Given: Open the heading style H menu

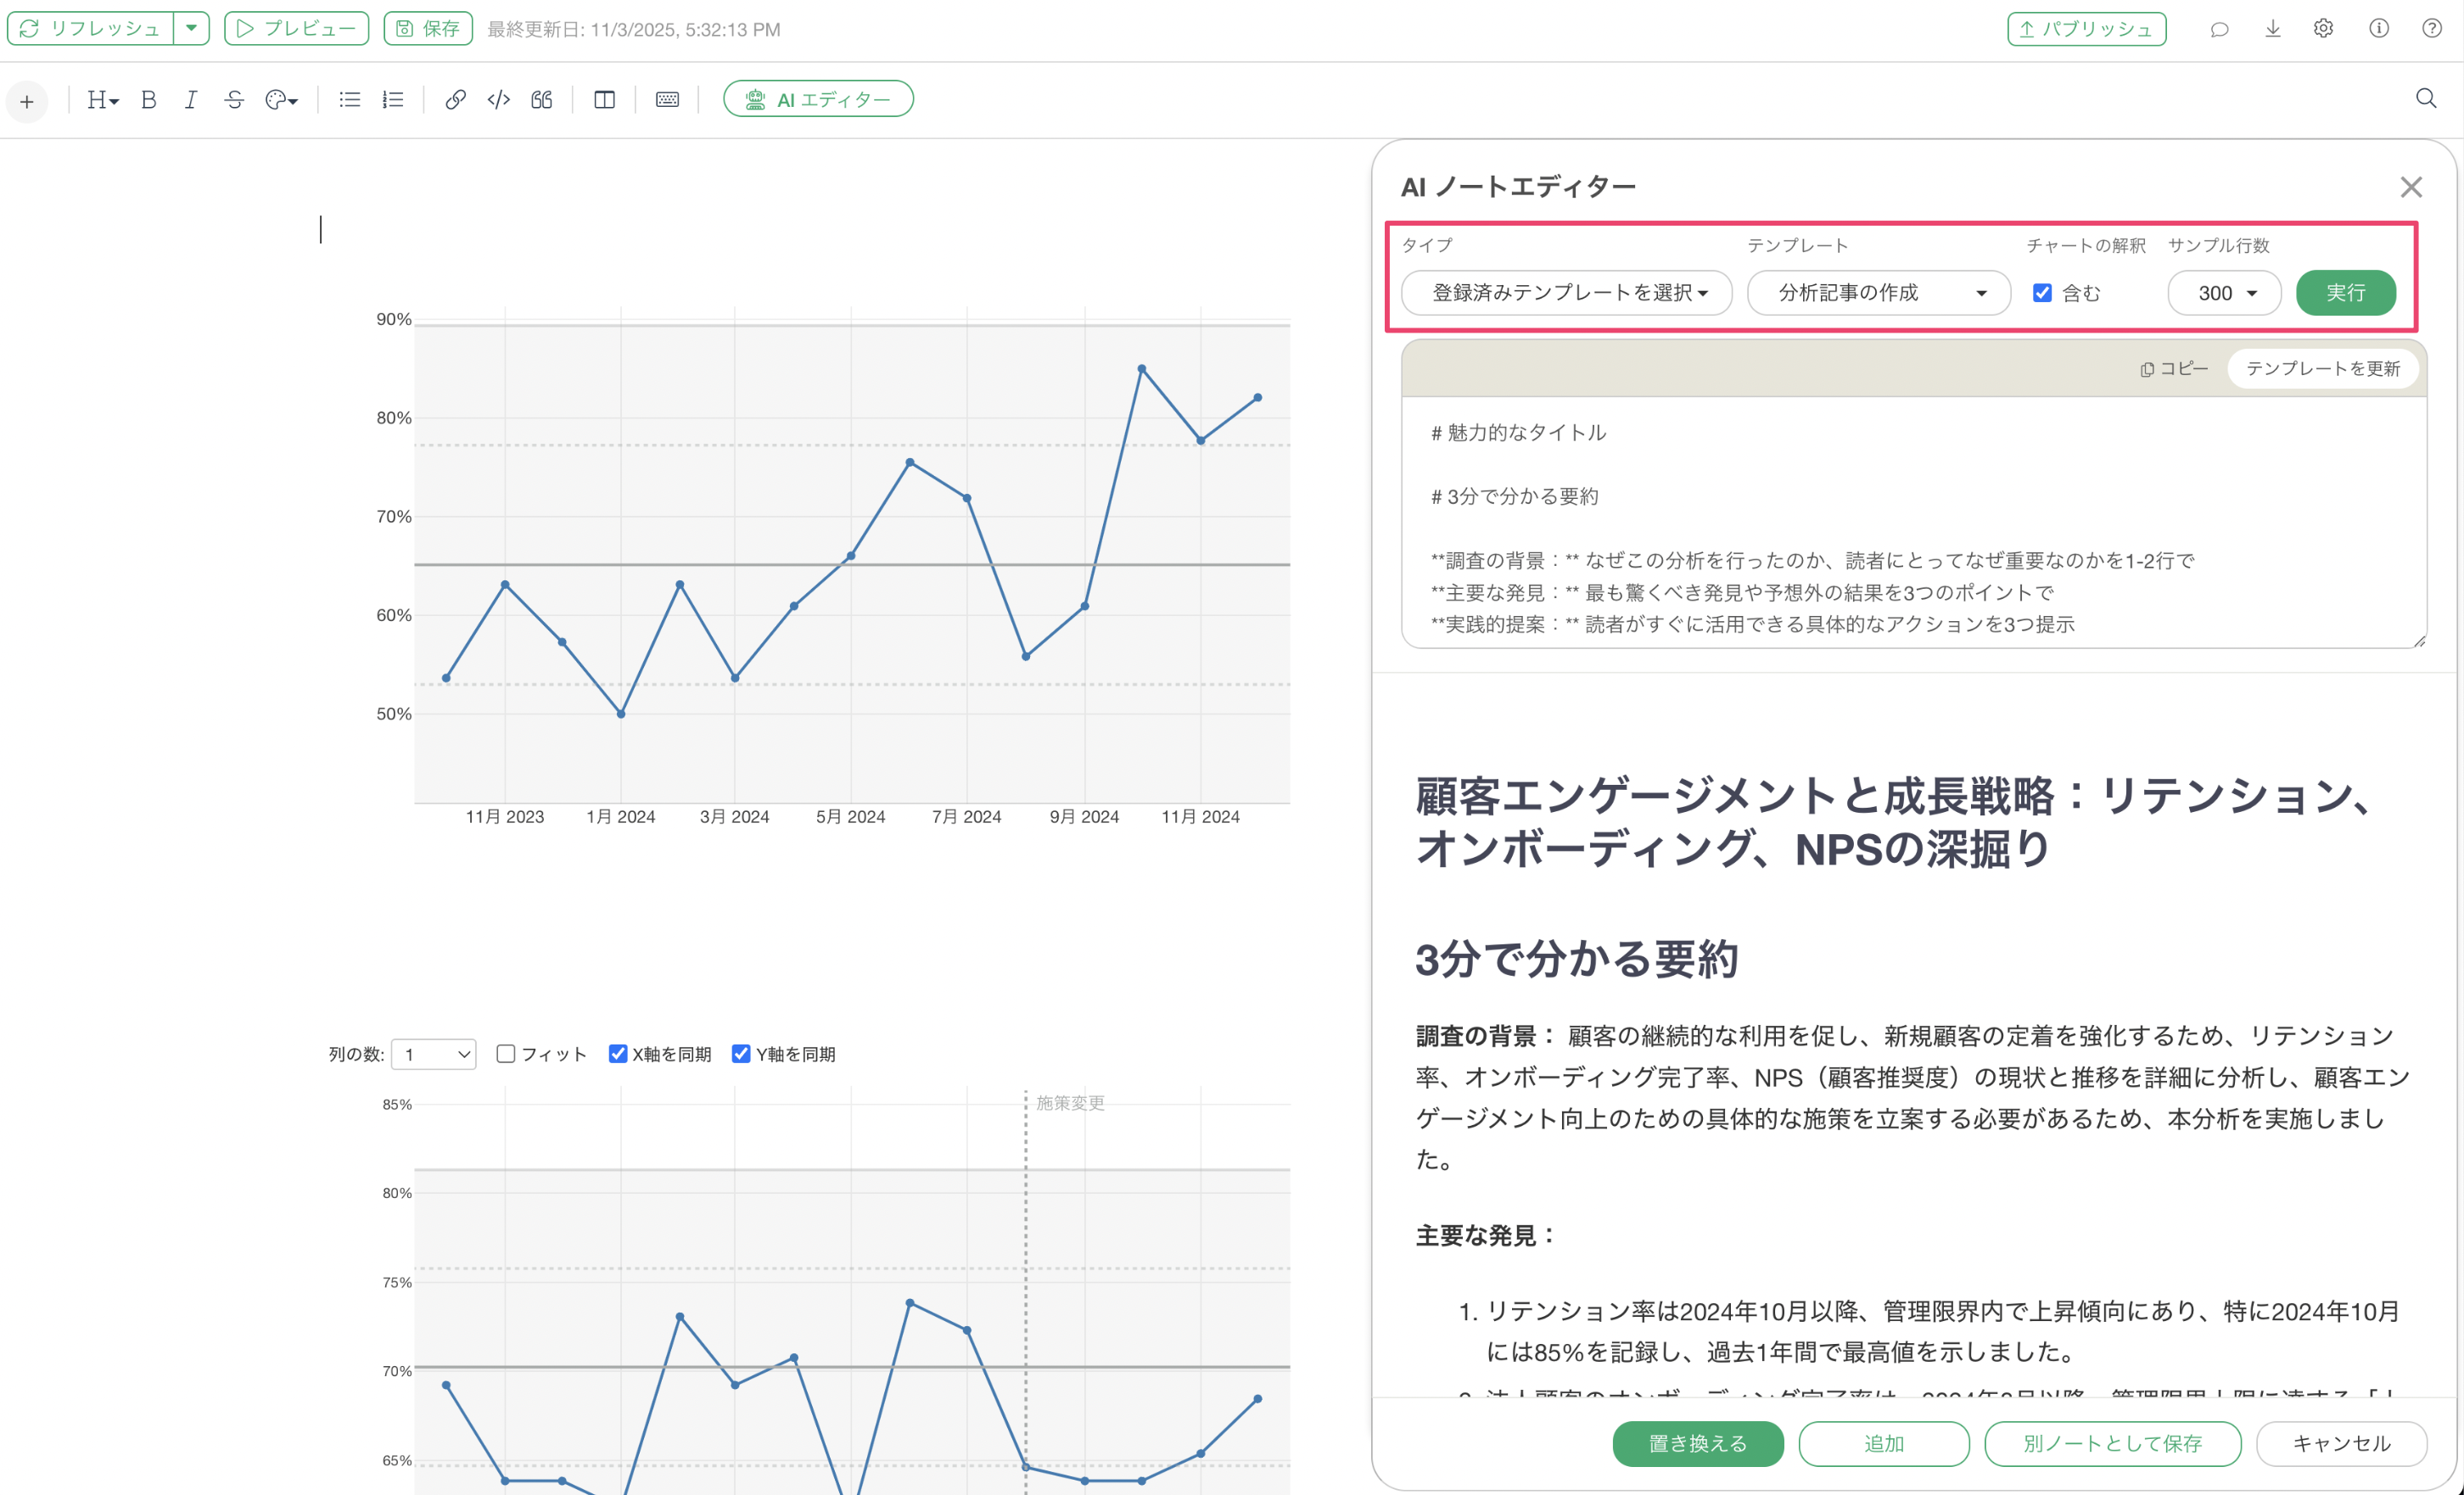Looking at the screenshot, I should [x=102, y=99].
